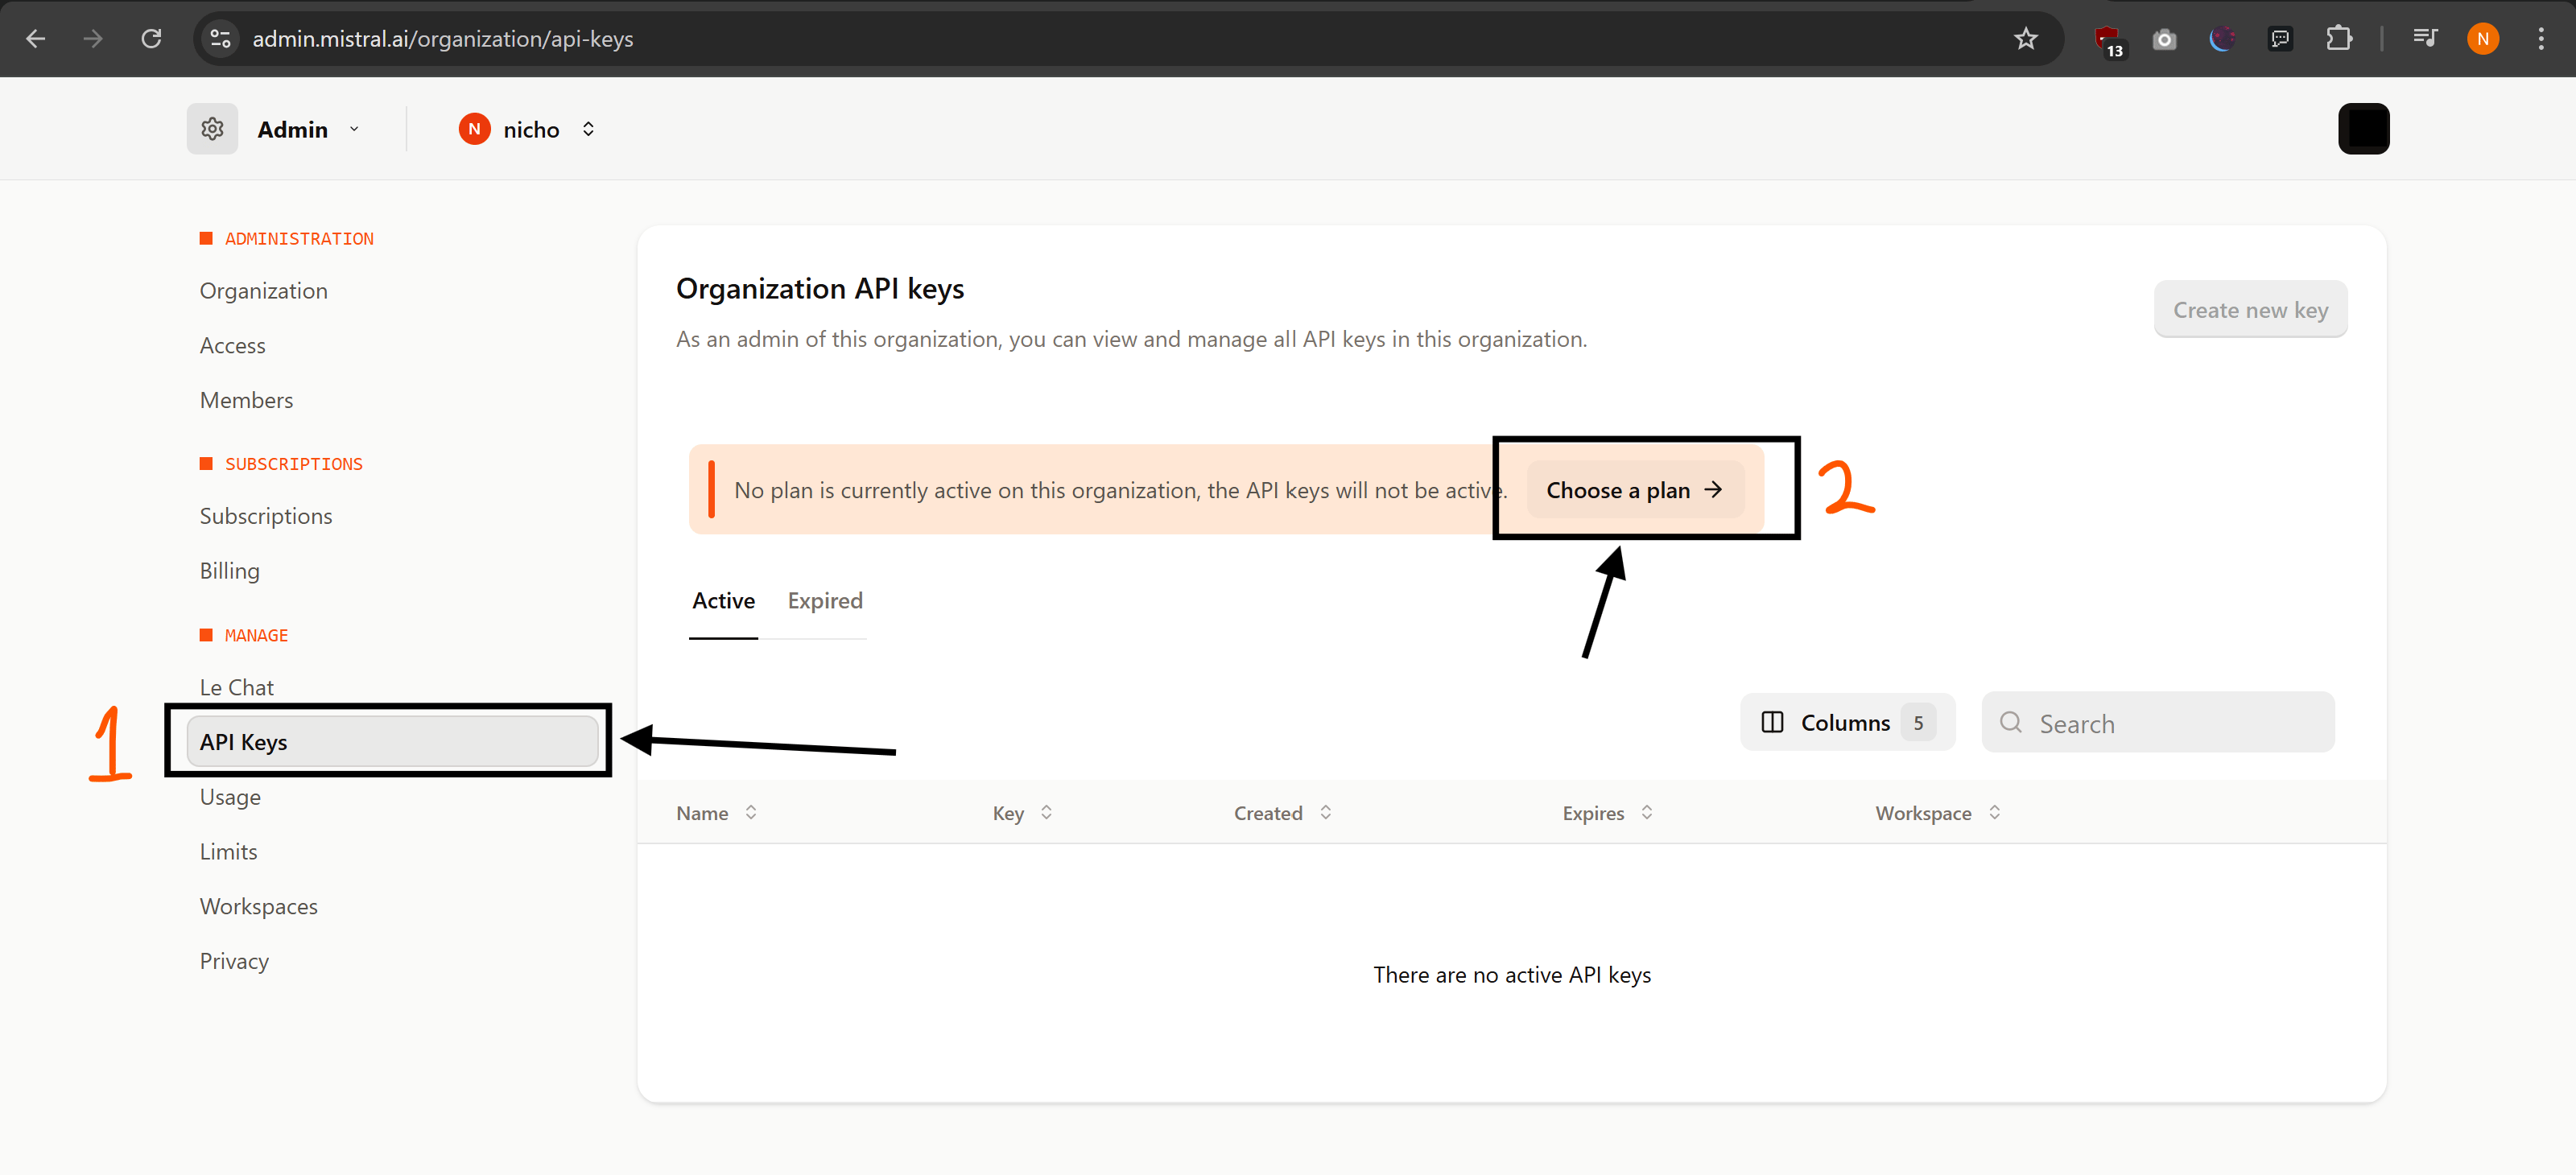
Task: Open Le Chat management page
Action: 236,687
